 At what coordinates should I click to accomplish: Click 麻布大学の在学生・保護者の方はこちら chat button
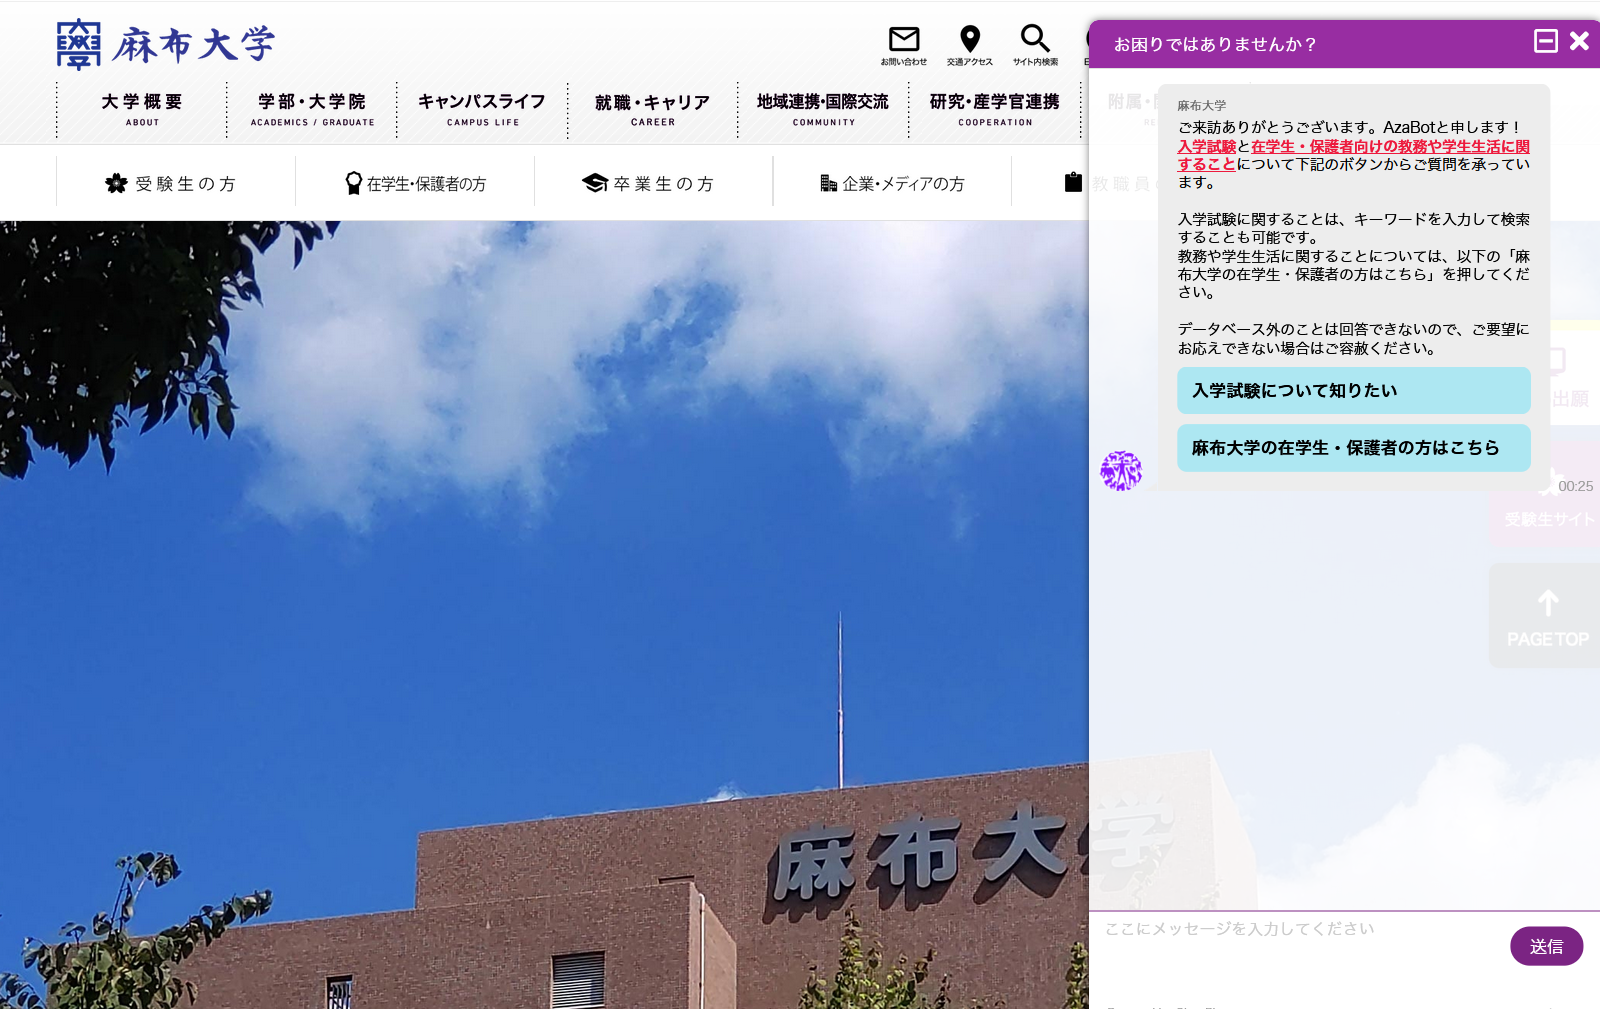coord(1354,448)
